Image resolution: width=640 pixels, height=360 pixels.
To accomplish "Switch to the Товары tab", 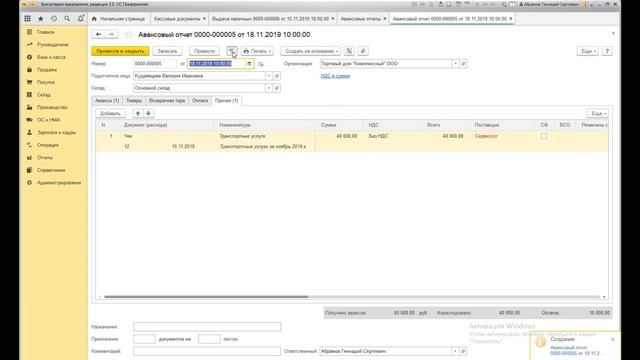I will click(x=134, y=101).
